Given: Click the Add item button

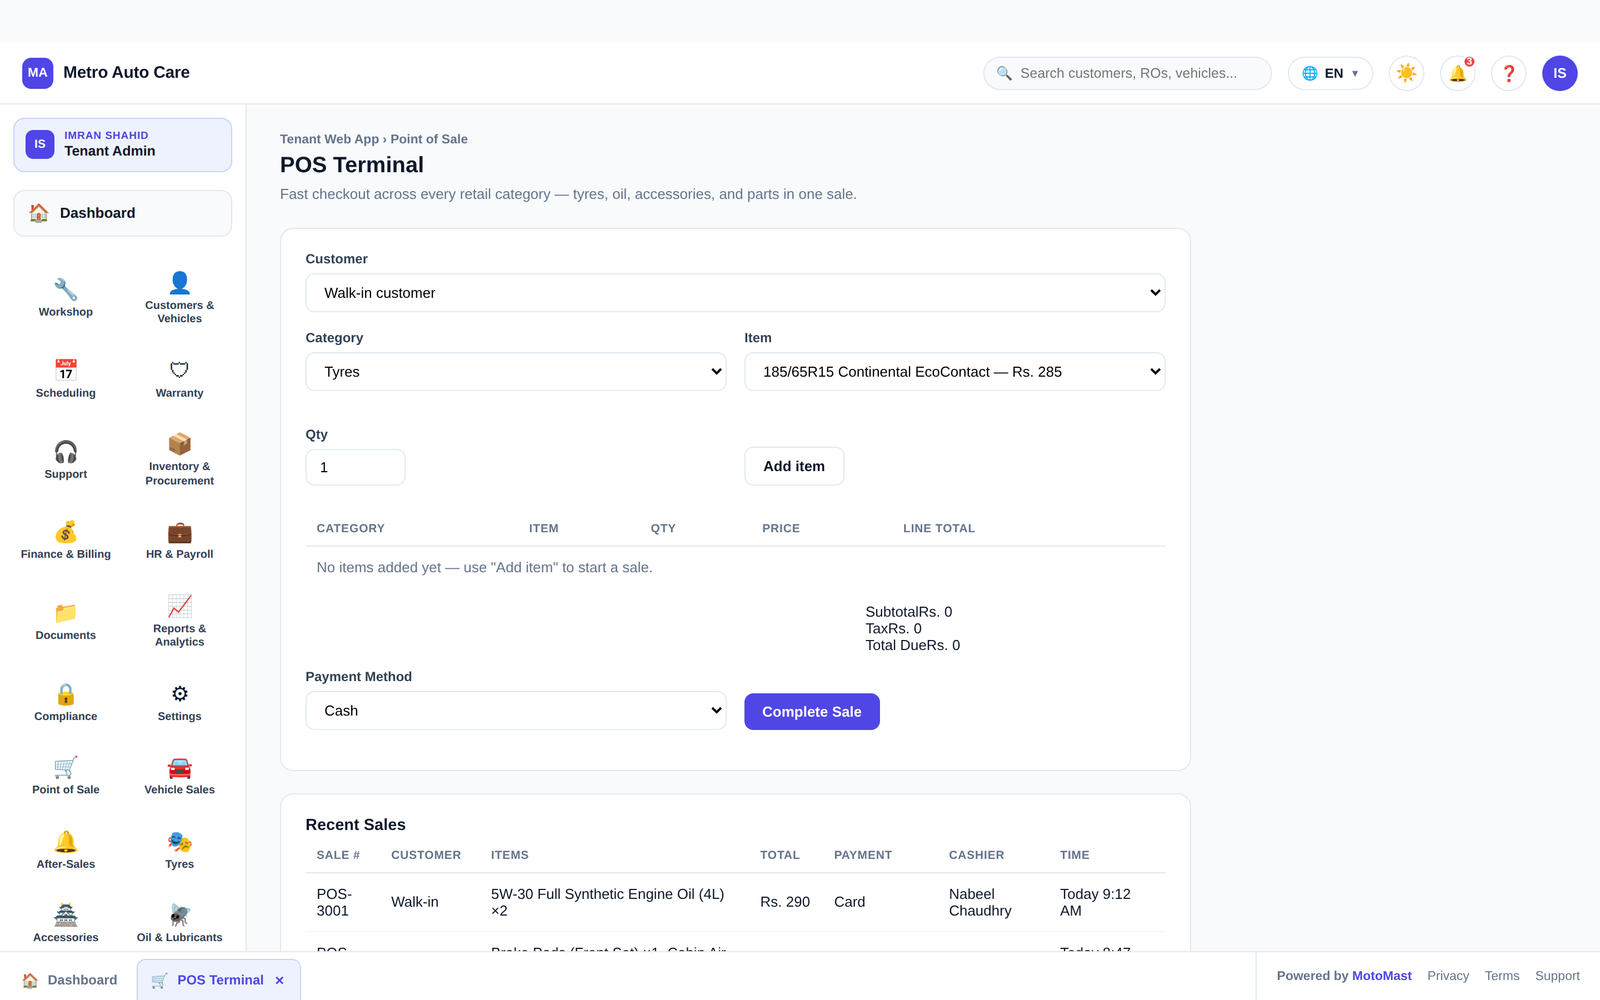Looking at the screenshot, I should tap(794, 466).
